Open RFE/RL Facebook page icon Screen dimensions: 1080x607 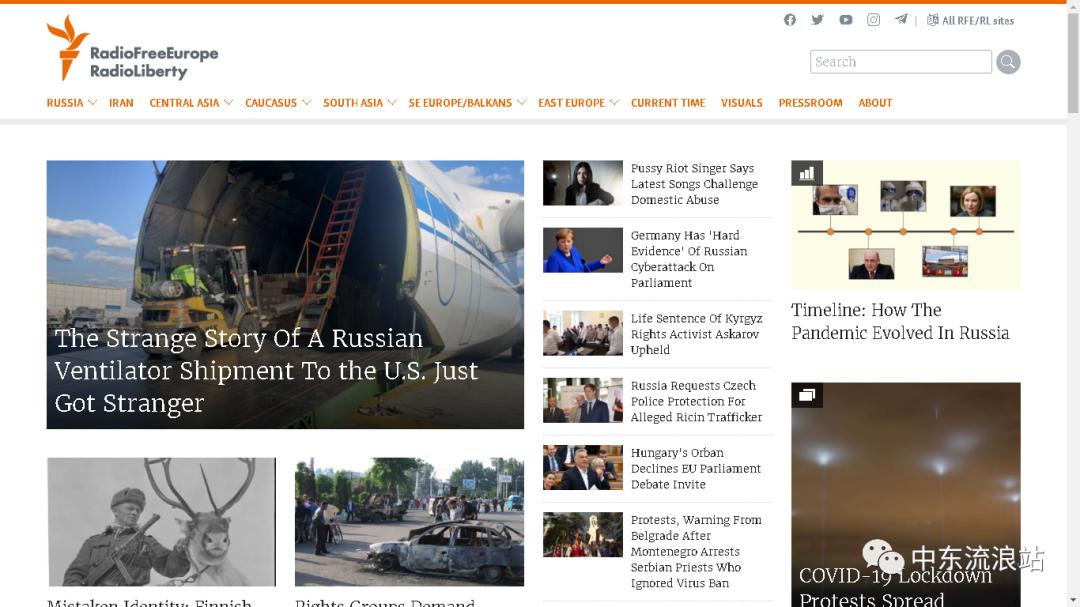(x=789, y=20)
